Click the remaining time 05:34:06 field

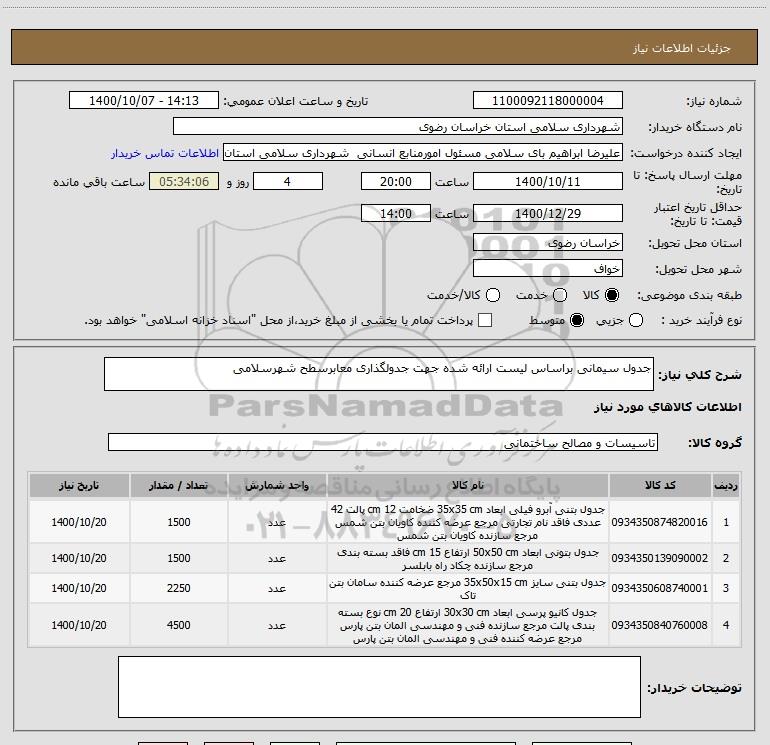point(184,181)
